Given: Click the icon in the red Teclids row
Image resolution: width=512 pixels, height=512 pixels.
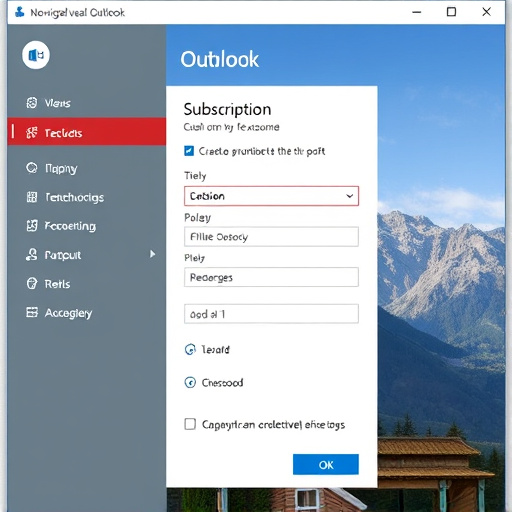Looking at the screenshot, I should coord(32,133).
